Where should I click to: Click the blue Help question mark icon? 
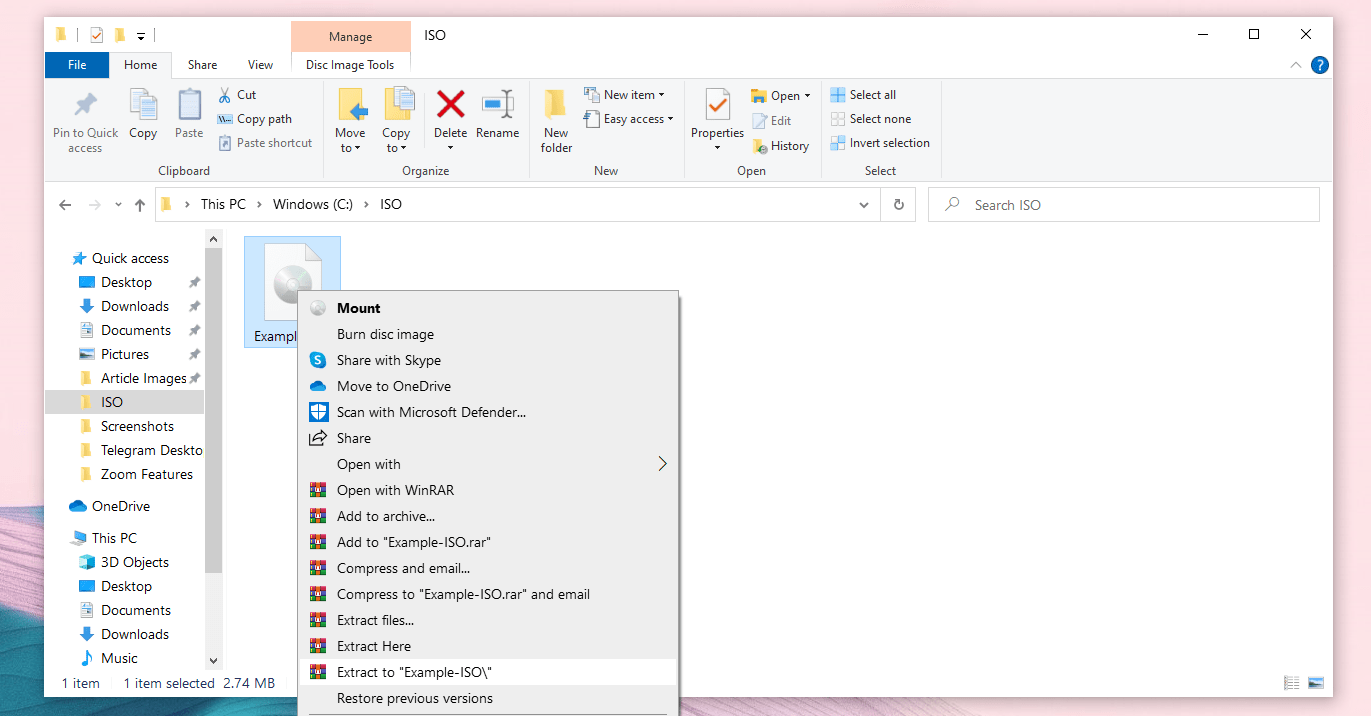1320,65
